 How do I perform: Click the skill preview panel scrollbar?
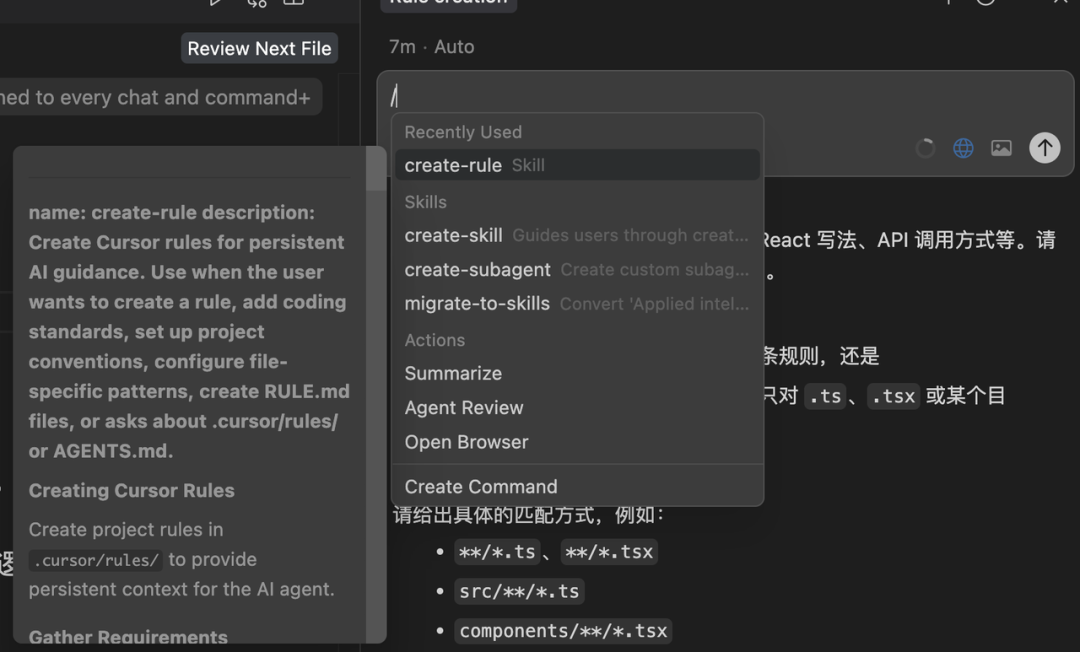click(376, 169)
